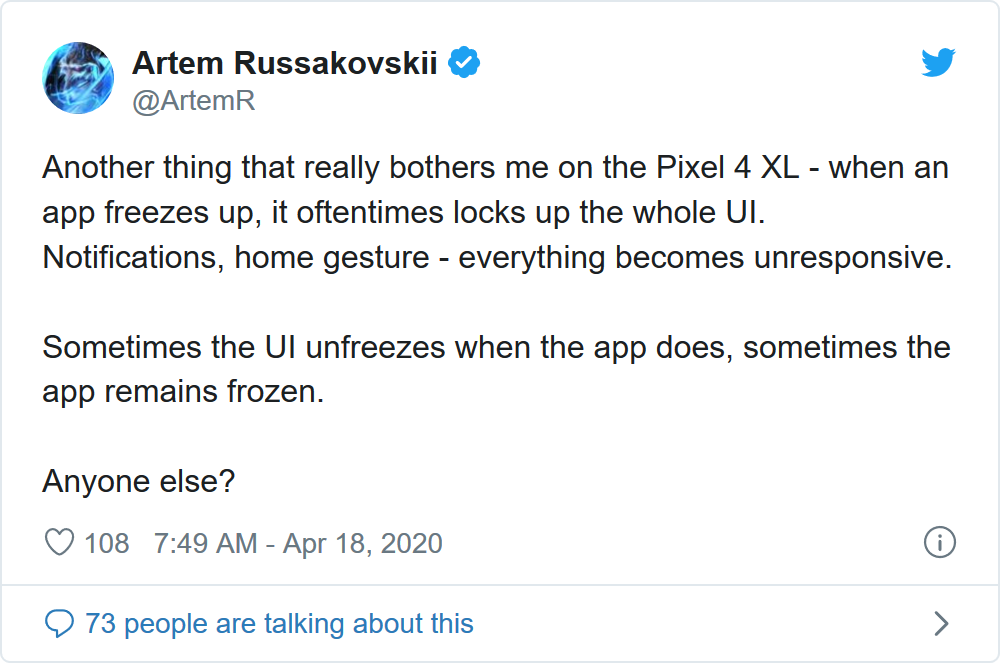The image size is (1000, 663).
Task: Click the reply speech bubble icon
Action: (60, 624)
